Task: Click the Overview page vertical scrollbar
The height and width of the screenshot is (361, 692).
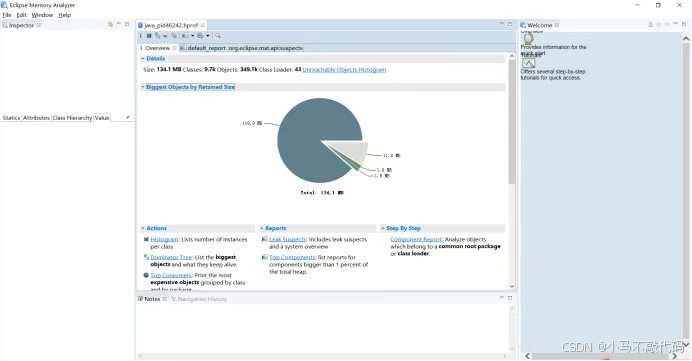Action: pyautogui.click(x=511, y=121)
